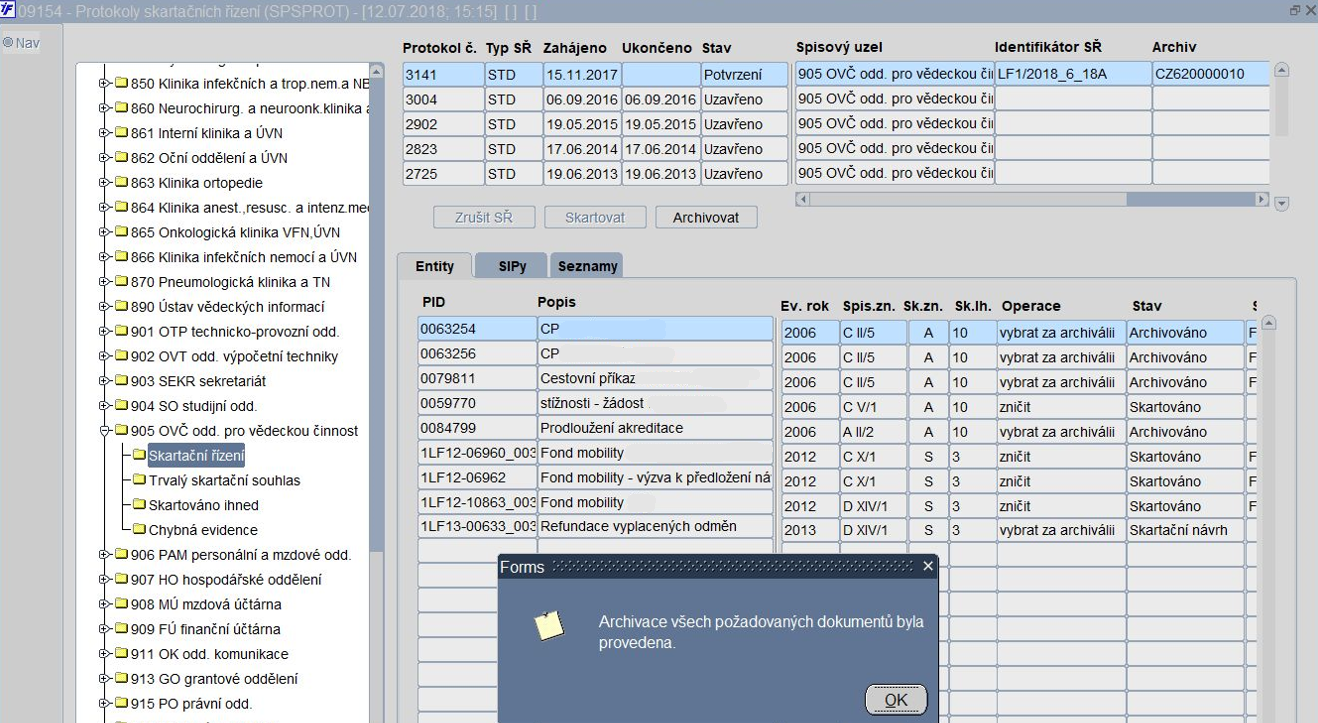Screen dimensions: 1318x723
Task: Expand 862 Oční oddělení a ÚVN node
Action: [104, 158]
